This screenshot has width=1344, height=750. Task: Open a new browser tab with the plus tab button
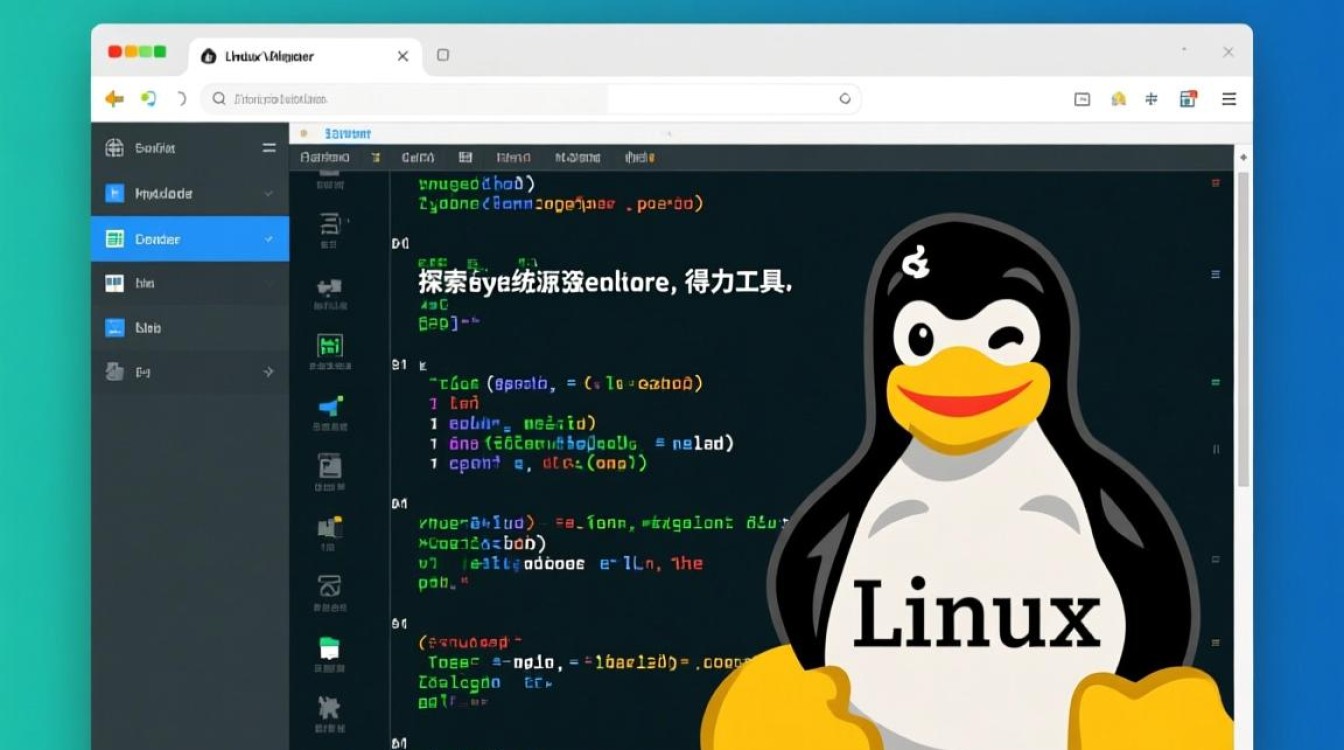442,56
